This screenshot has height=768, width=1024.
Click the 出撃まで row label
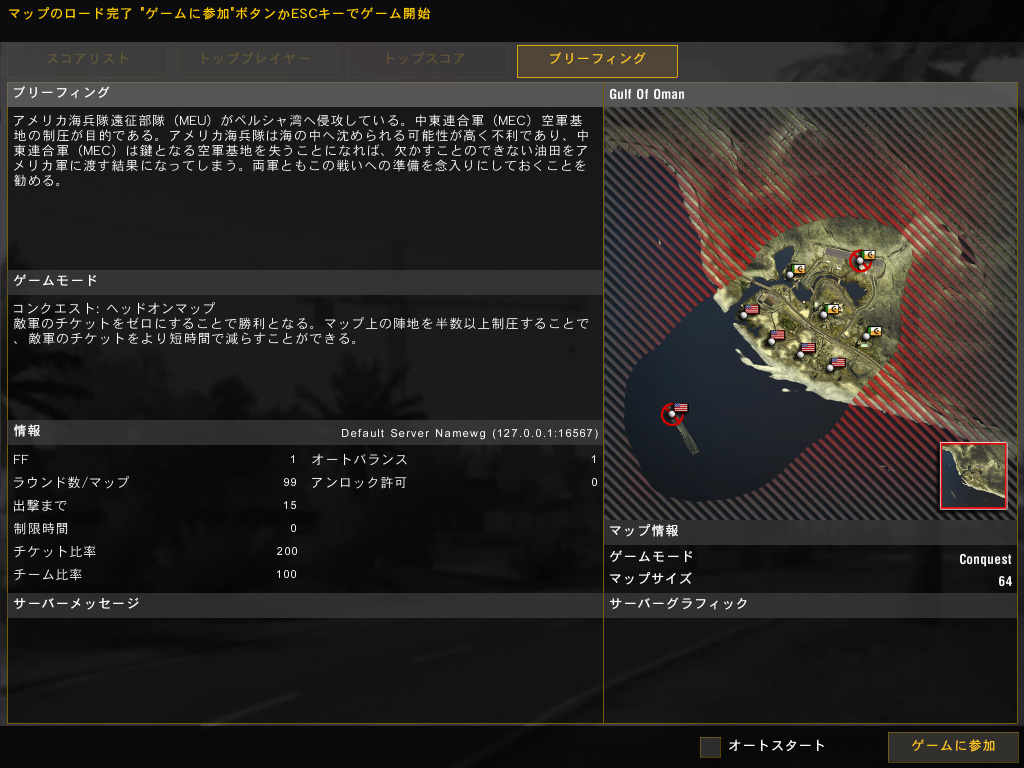pos(40,505)
